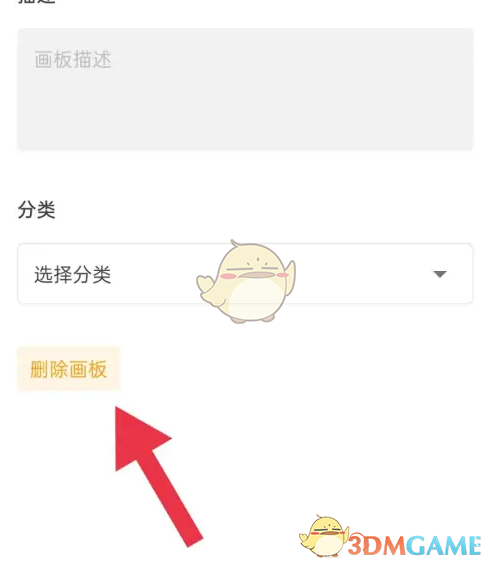
Task: Expand the category combo box field
Action: pos(245,274)
